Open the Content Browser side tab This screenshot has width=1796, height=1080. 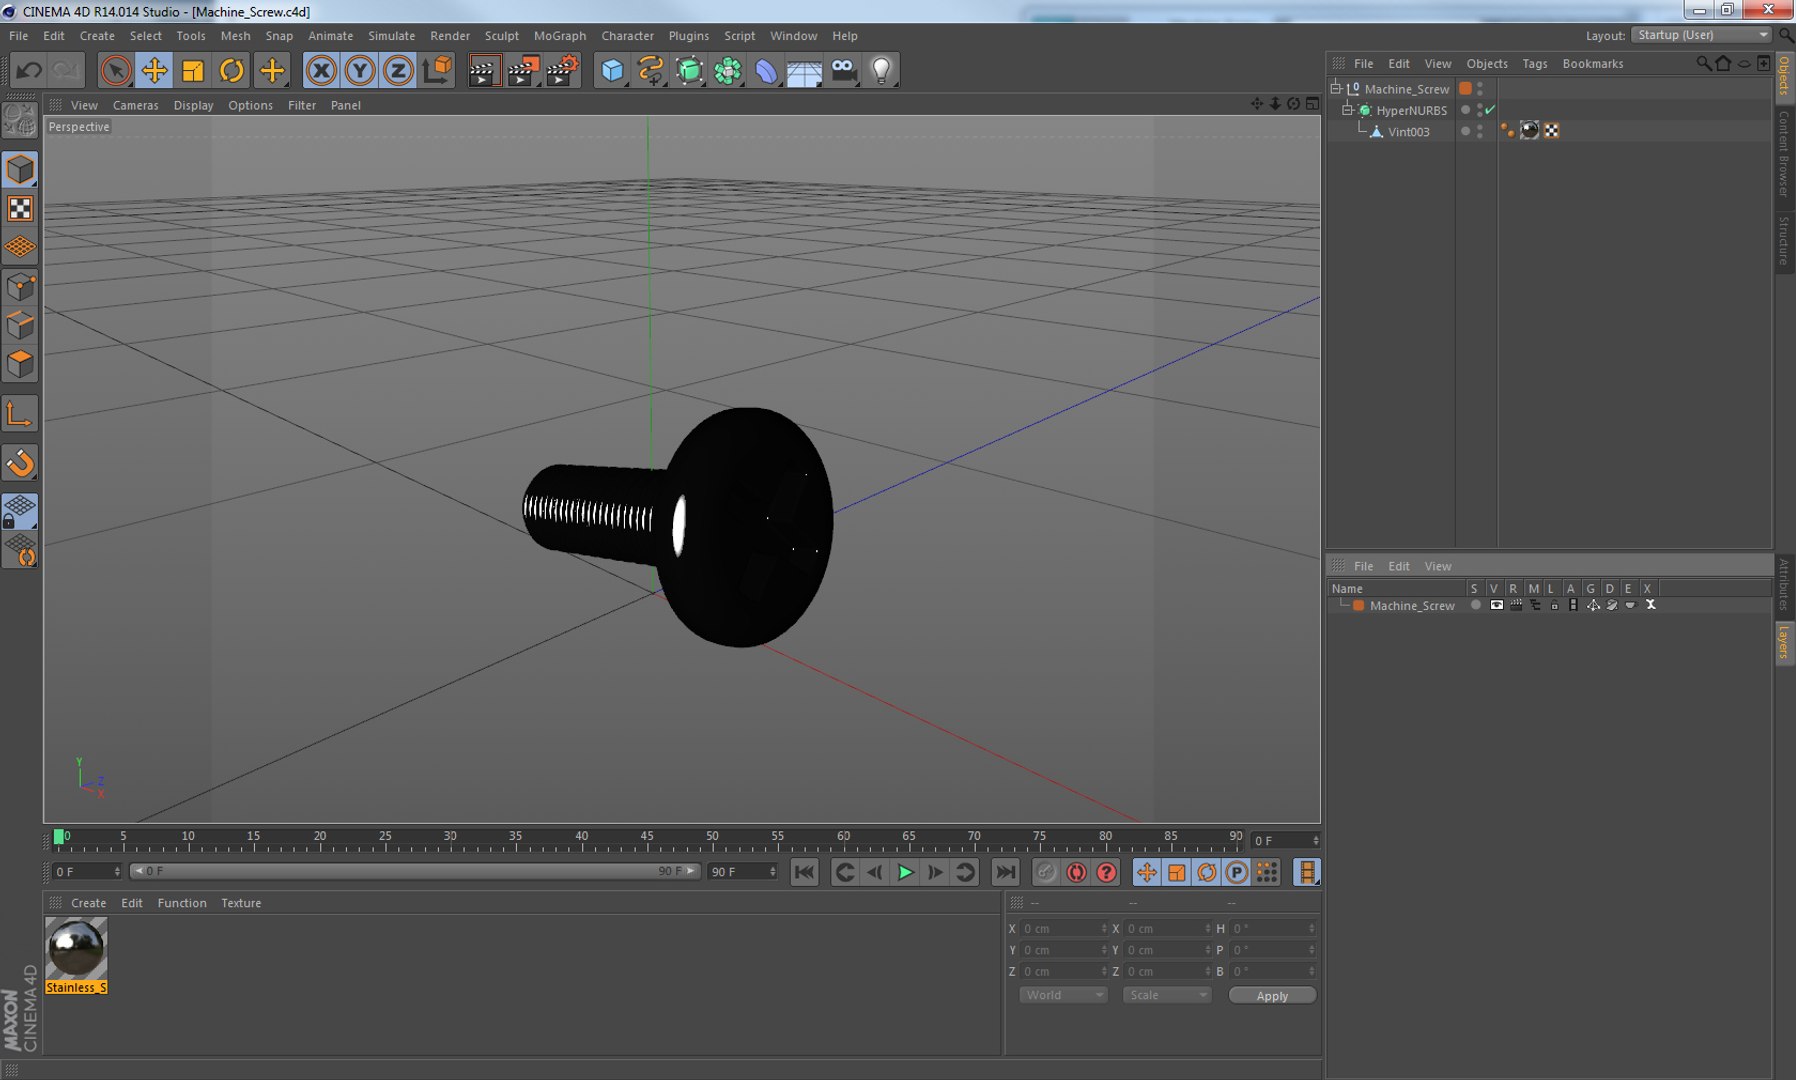click(1784, 154)
